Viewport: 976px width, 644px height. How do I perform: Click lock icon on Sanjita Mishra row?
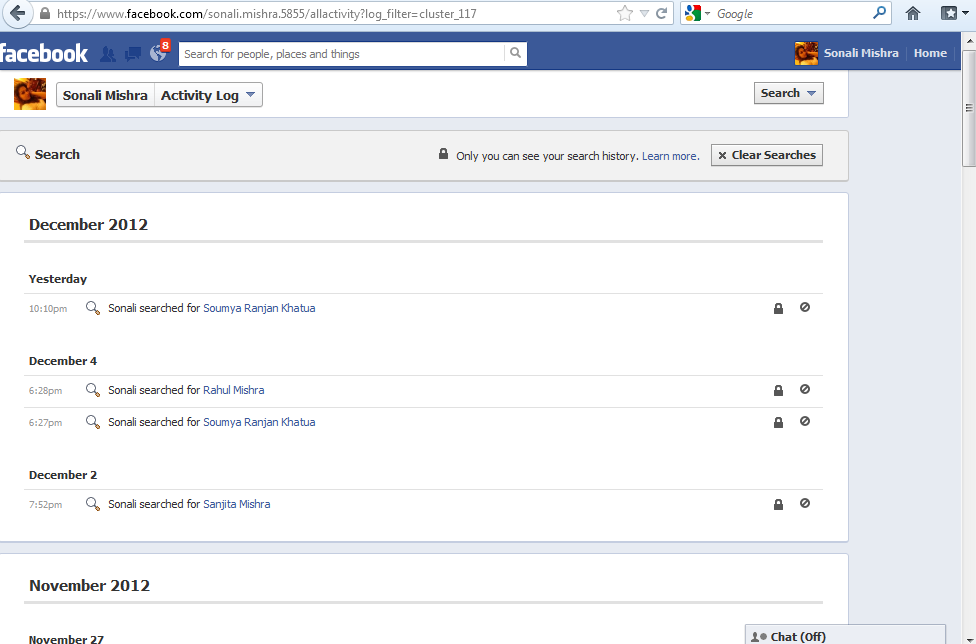[x=778, y=504]
